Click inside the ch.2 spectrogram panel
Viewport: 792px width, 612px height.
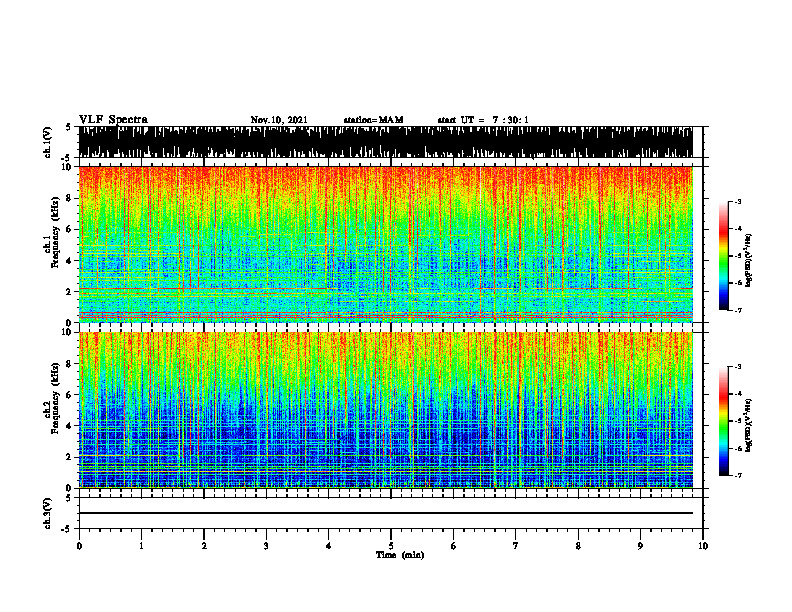click(385, 410)
